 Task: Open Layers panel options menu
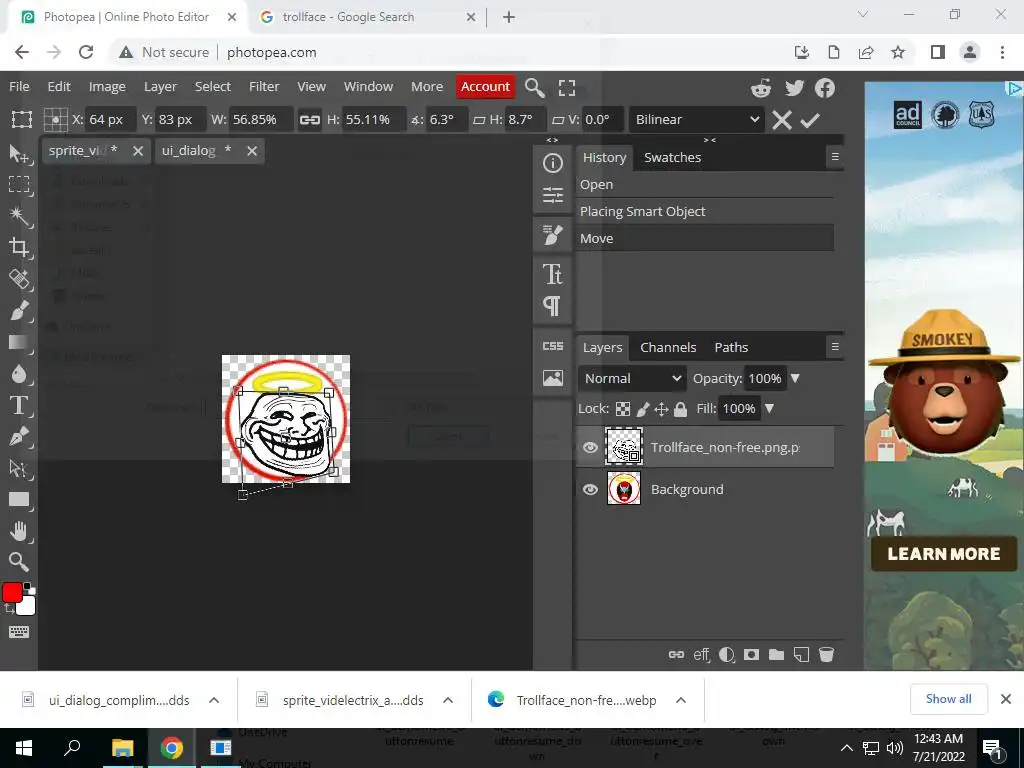[835, 347]
